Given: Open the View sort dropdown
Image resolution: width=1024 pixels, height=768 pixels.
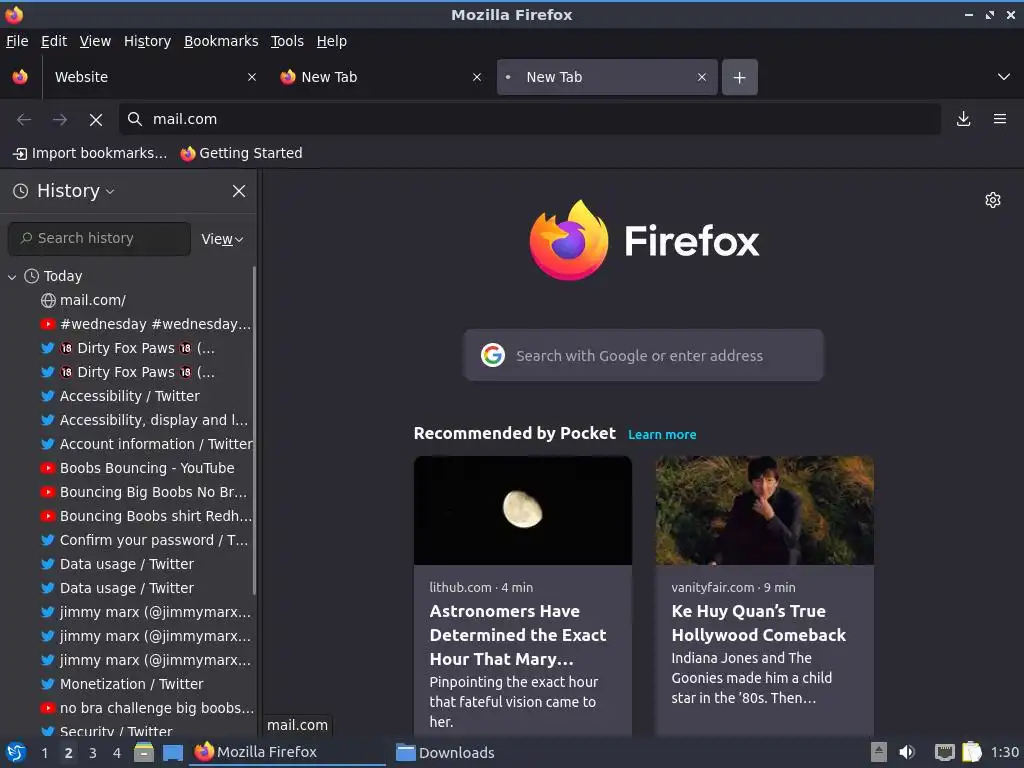Looking at the screenshot, I should point(222,239).
